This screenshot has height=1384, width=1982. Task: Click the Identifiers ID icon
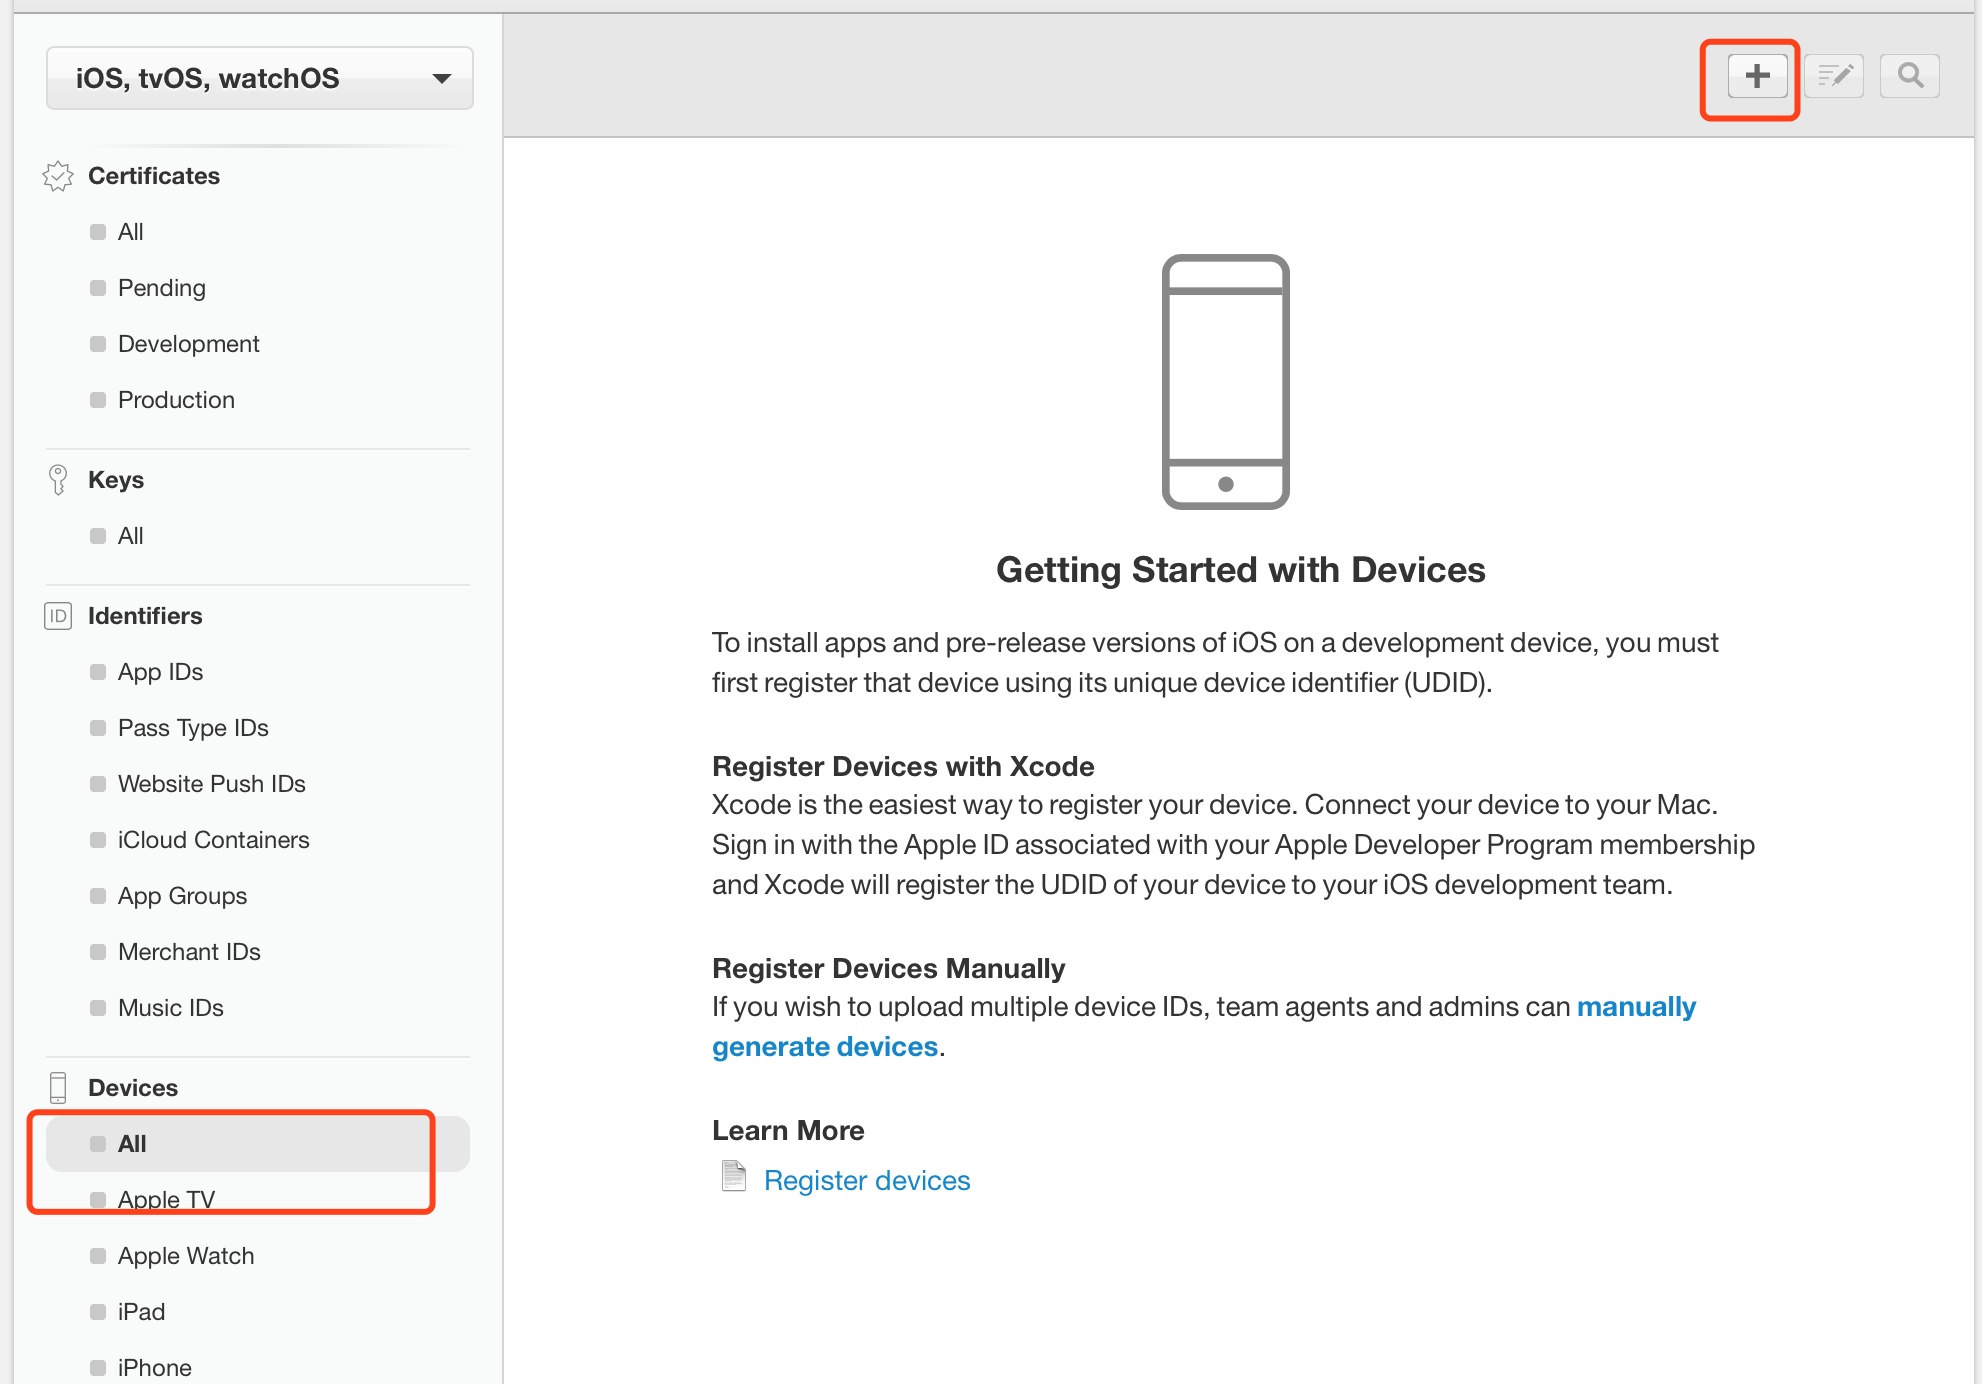58,616
